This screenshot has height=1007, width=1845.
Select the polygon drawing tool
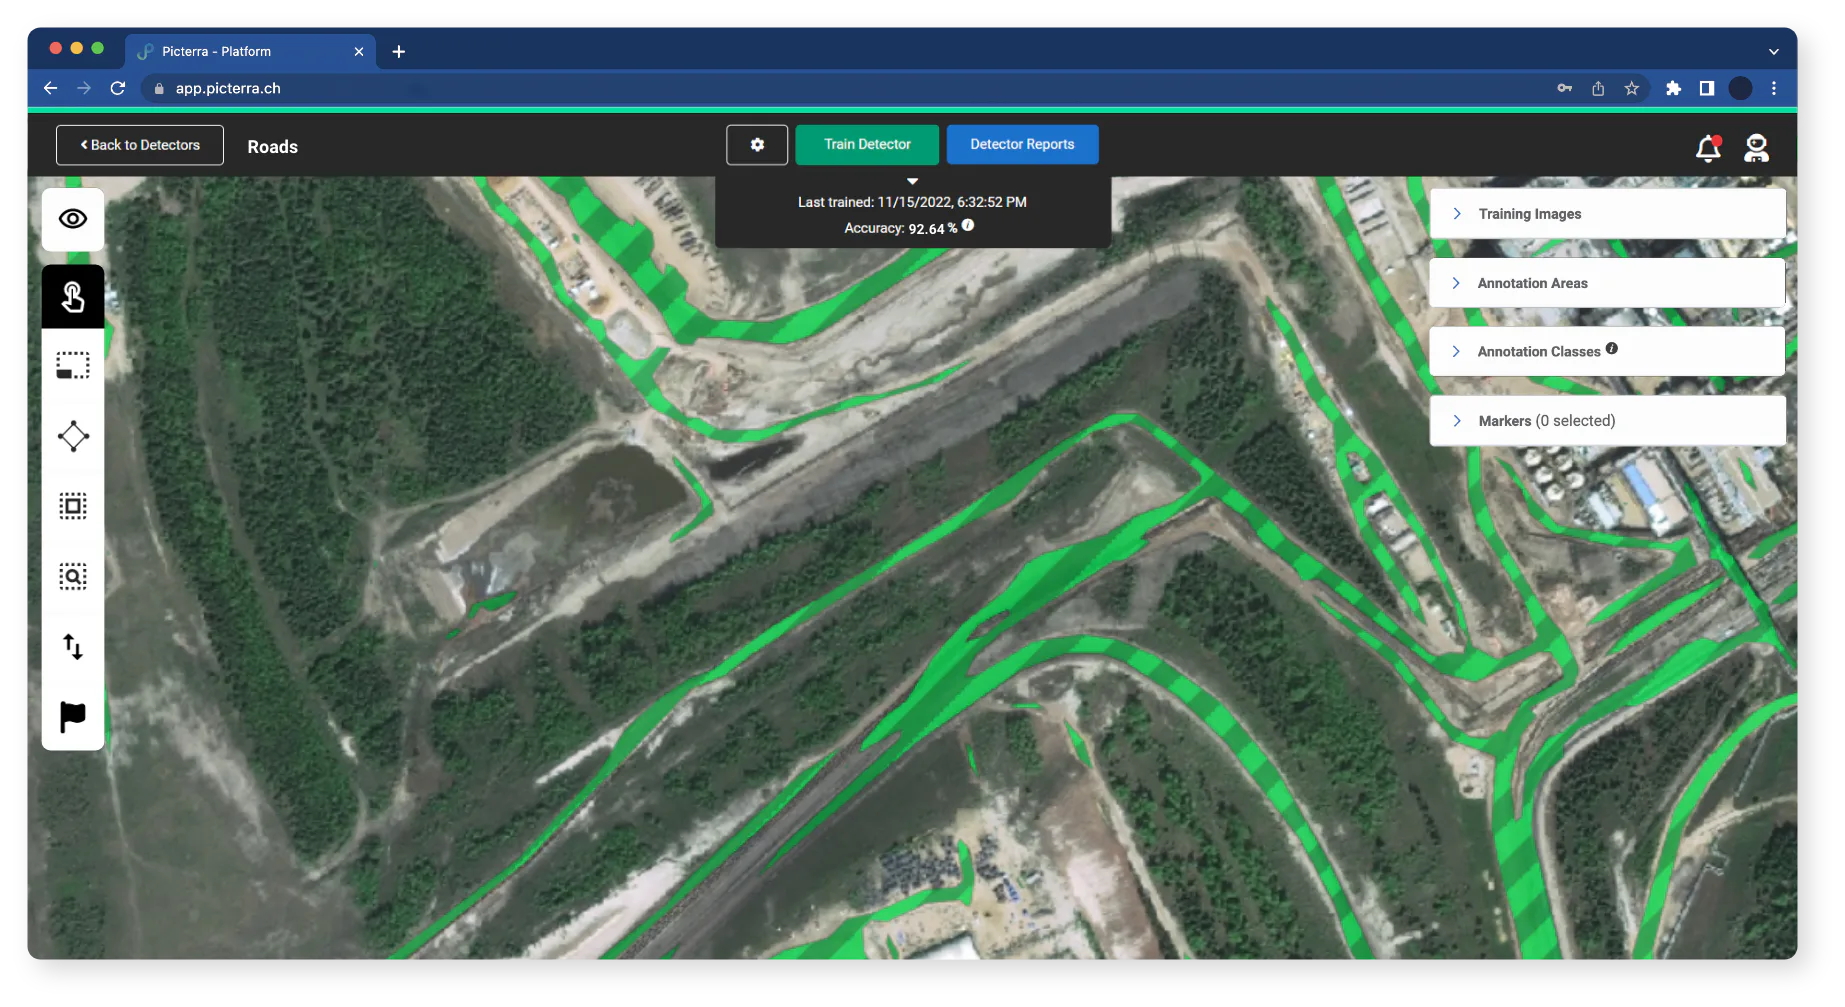point(73,436)
